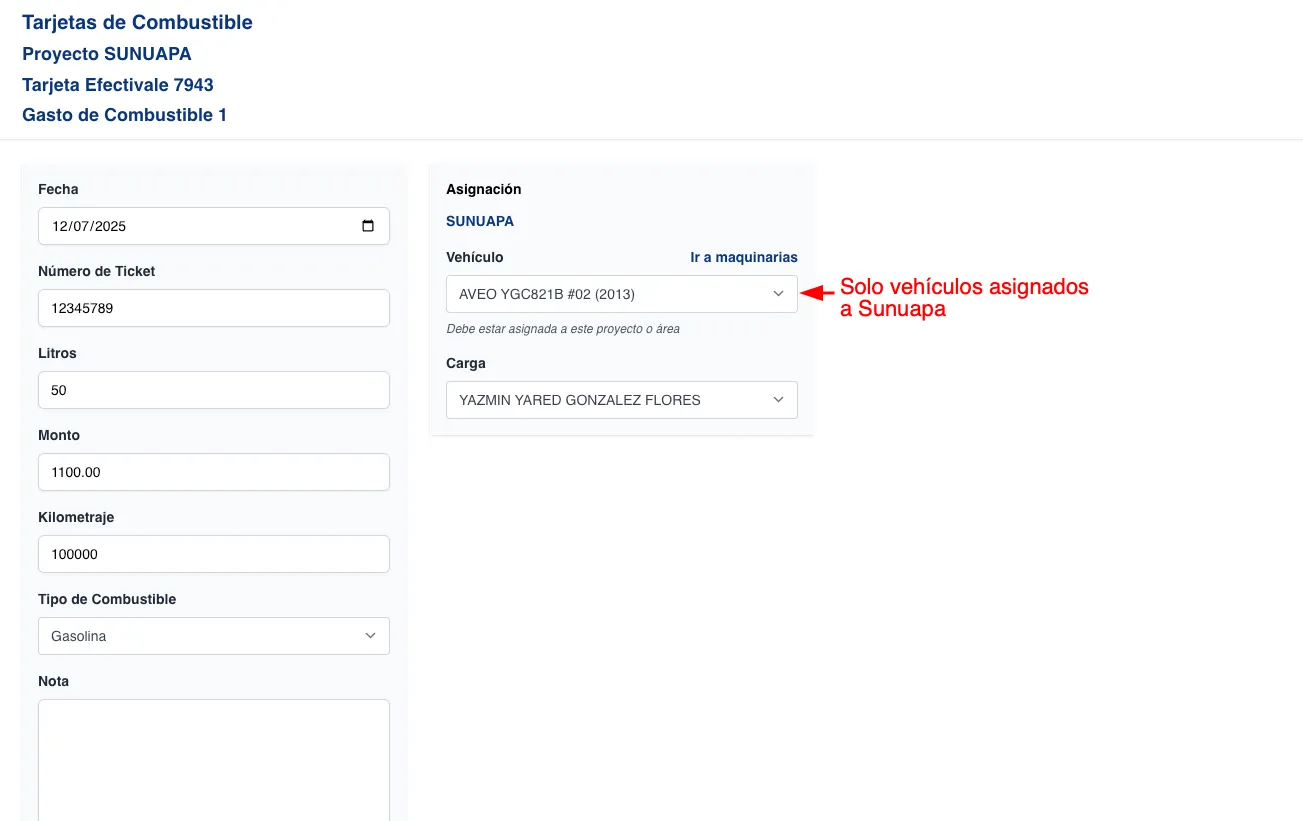Open the SUNUAPA assignment link
This screenshot has width=1303, height=821.
(480, 221)
